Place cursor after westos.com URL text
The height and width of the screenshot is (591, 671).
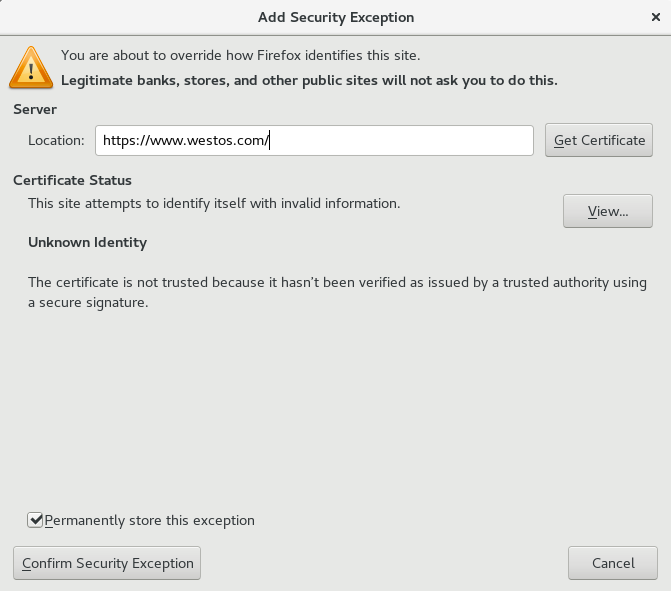[x=271, y=141]
